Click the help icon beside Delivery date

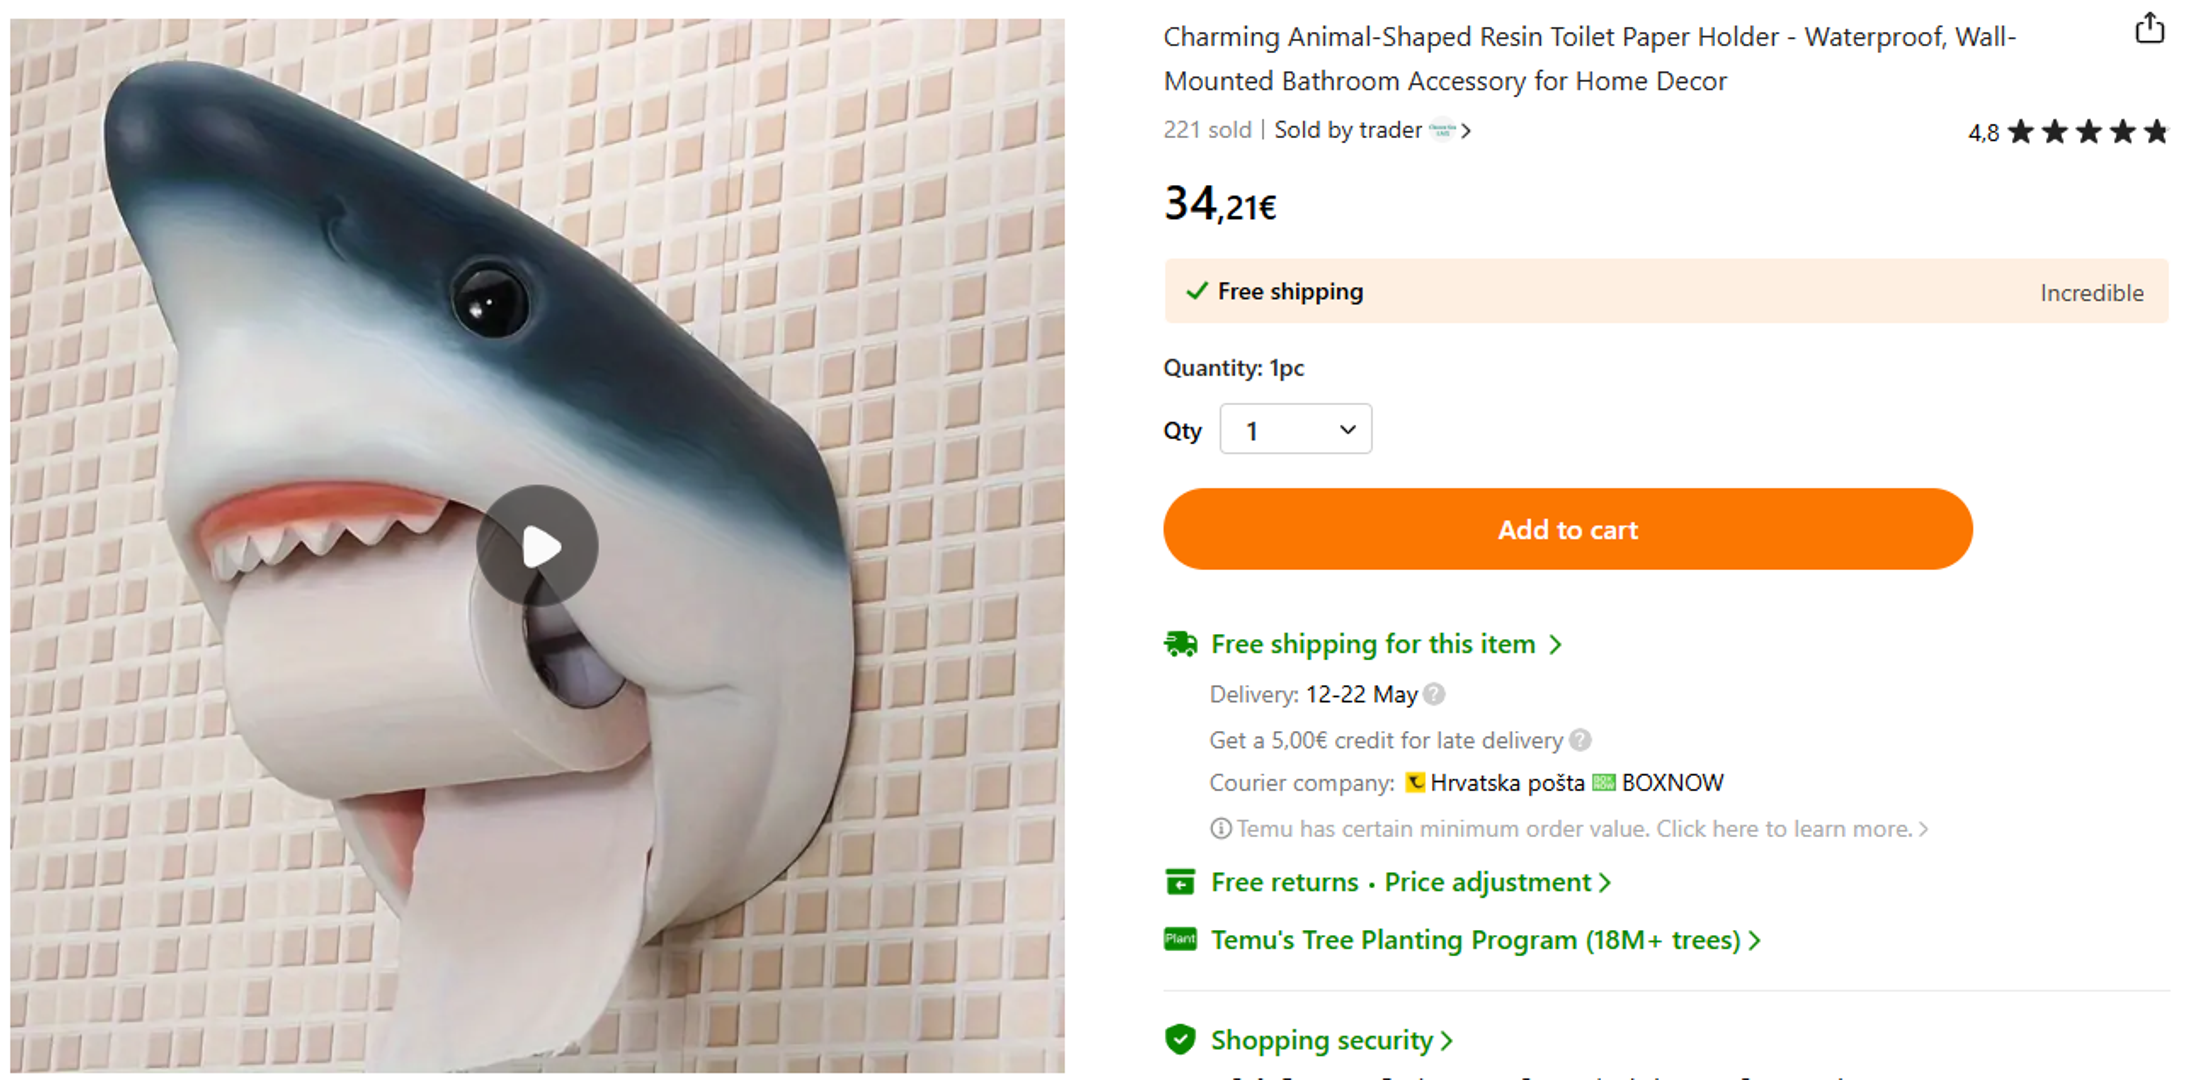tap(1434, 694)
